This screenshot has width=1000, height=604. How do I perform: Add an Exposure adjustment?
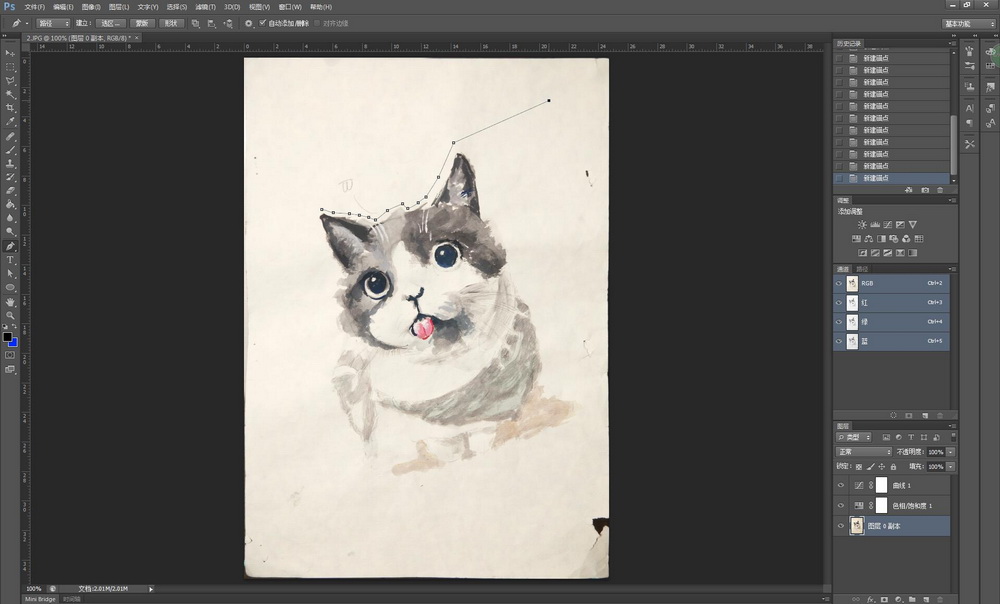(x=900, y=225)
